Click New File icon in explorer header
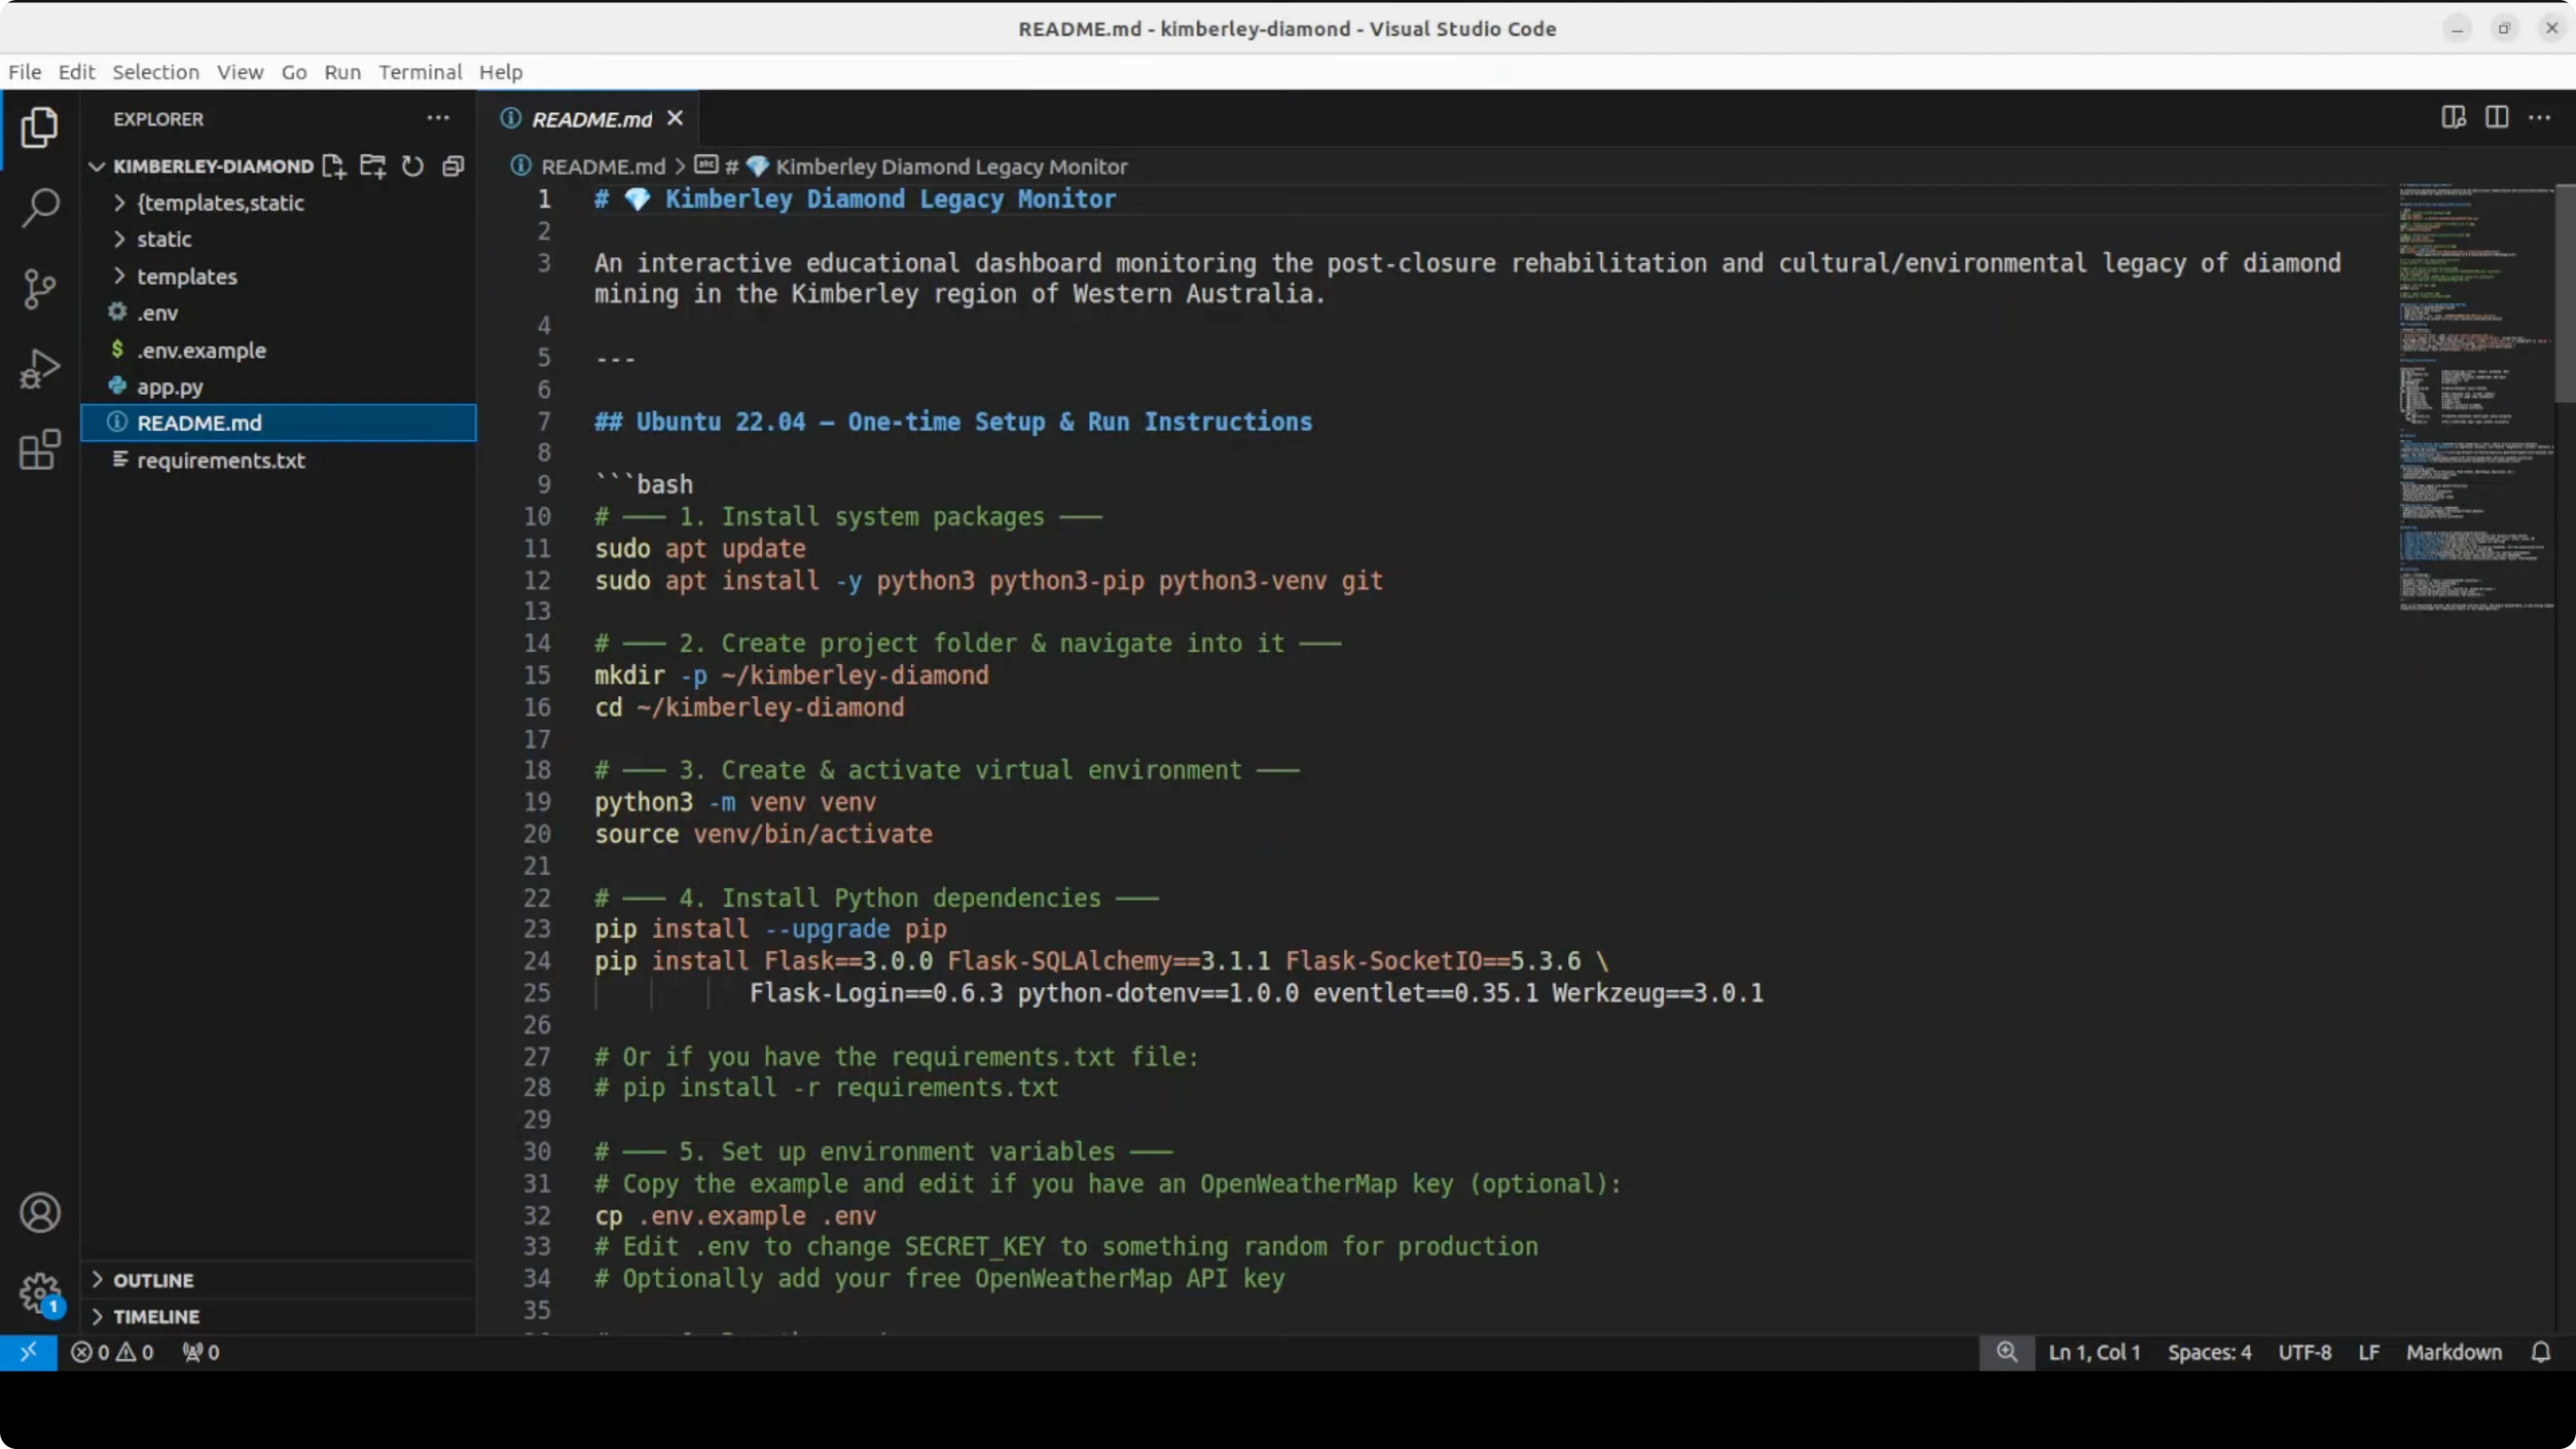 pos(333,166)
